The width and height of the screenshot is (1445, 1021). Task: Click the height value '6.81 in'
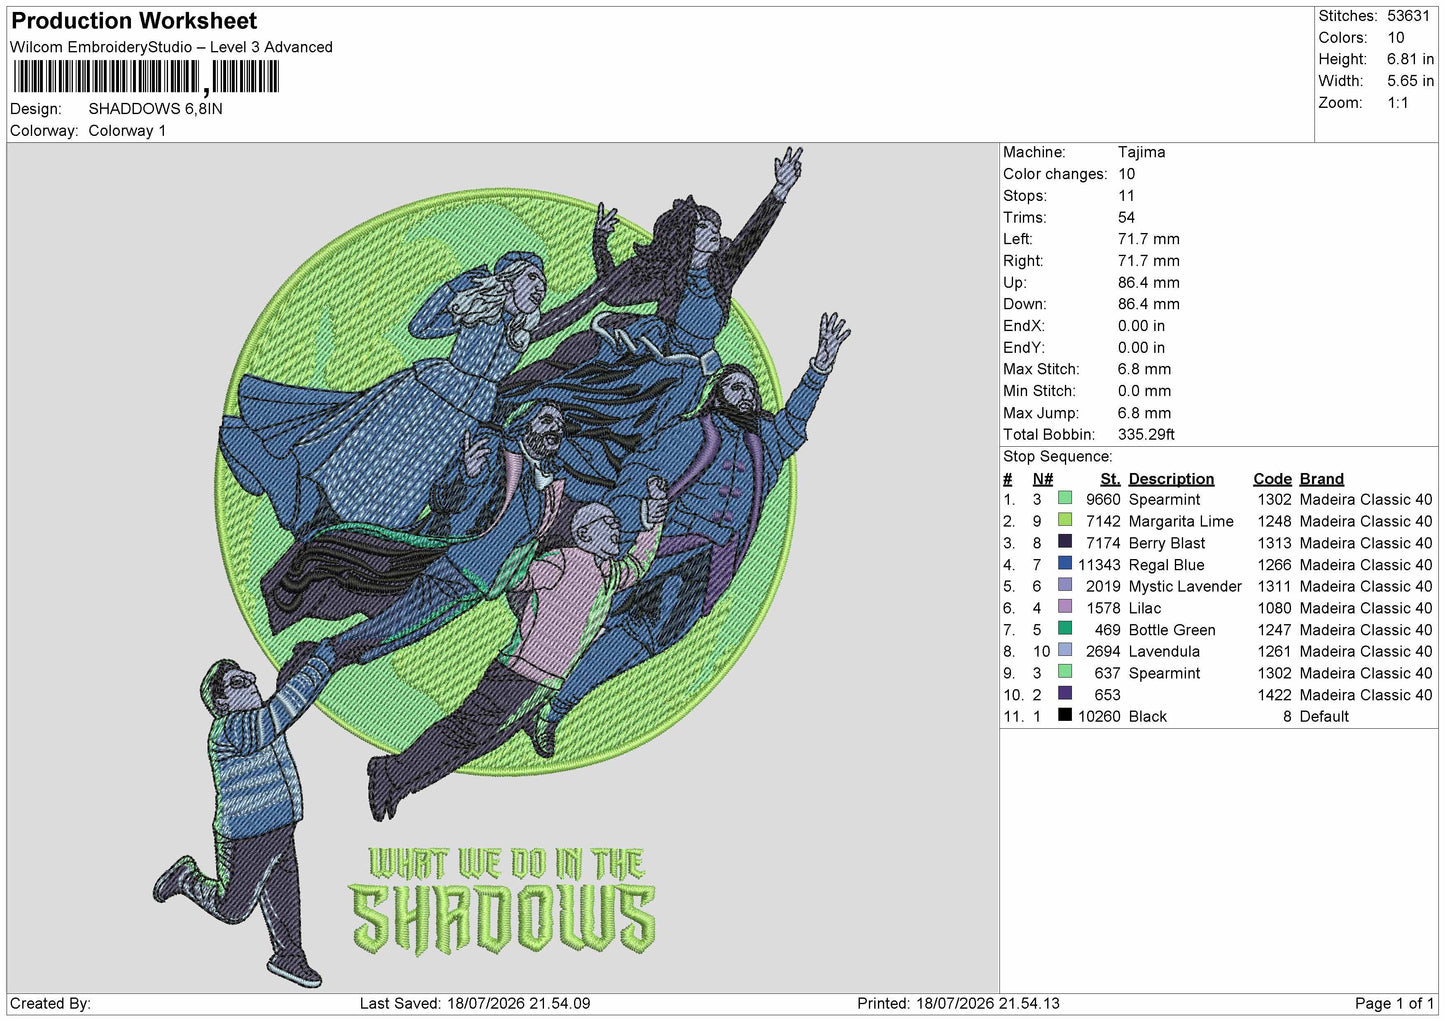(x=1410, y=60)
